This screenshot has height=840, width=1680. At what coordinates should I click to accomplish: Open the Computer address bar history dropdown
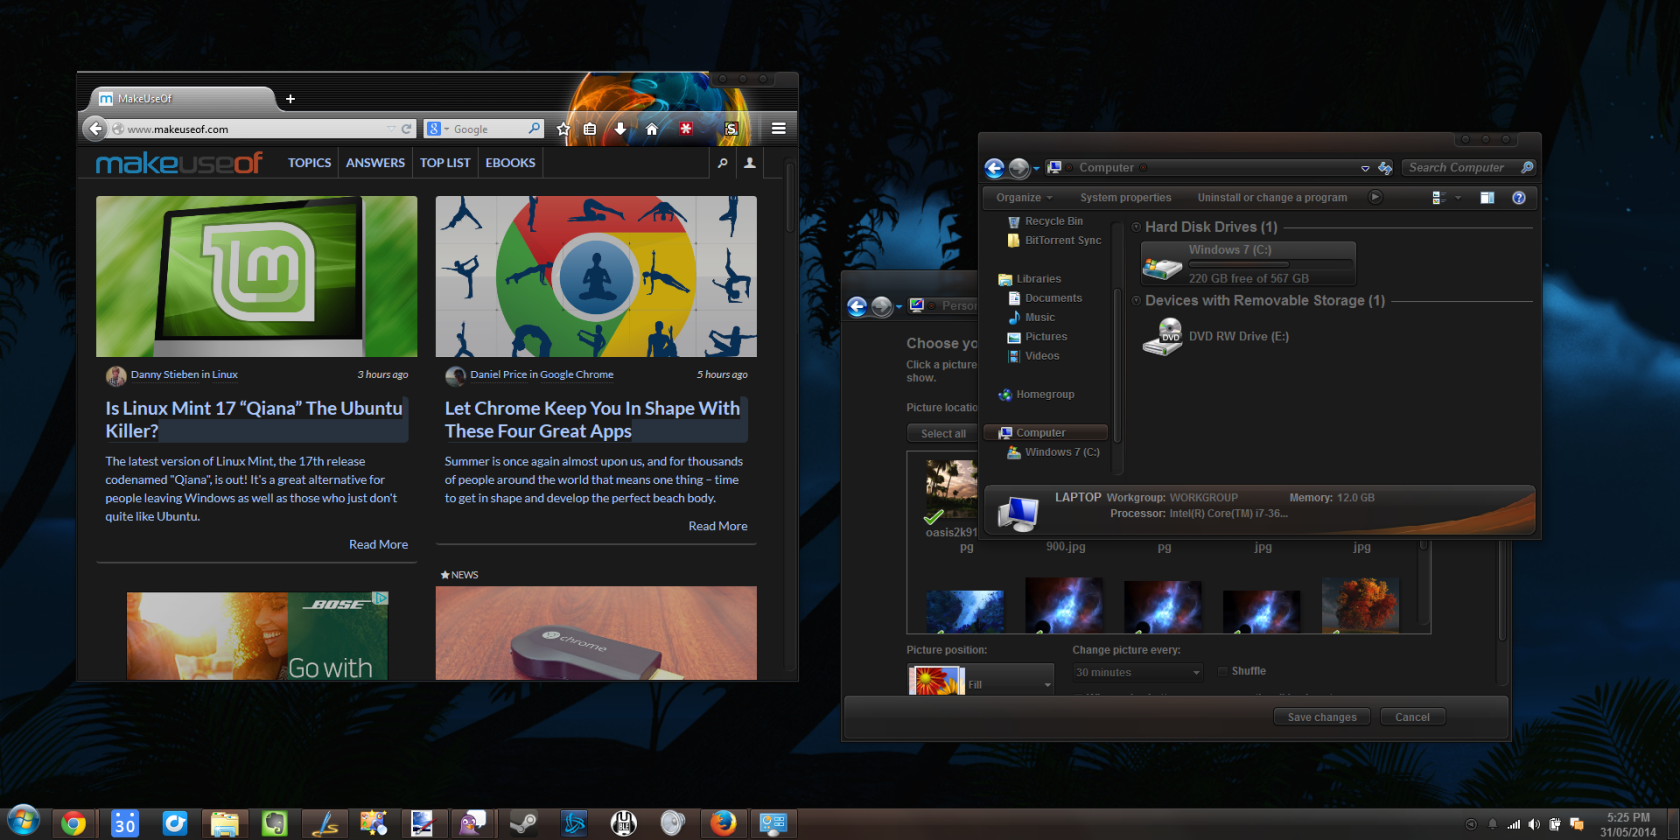tap(1365, 168)
